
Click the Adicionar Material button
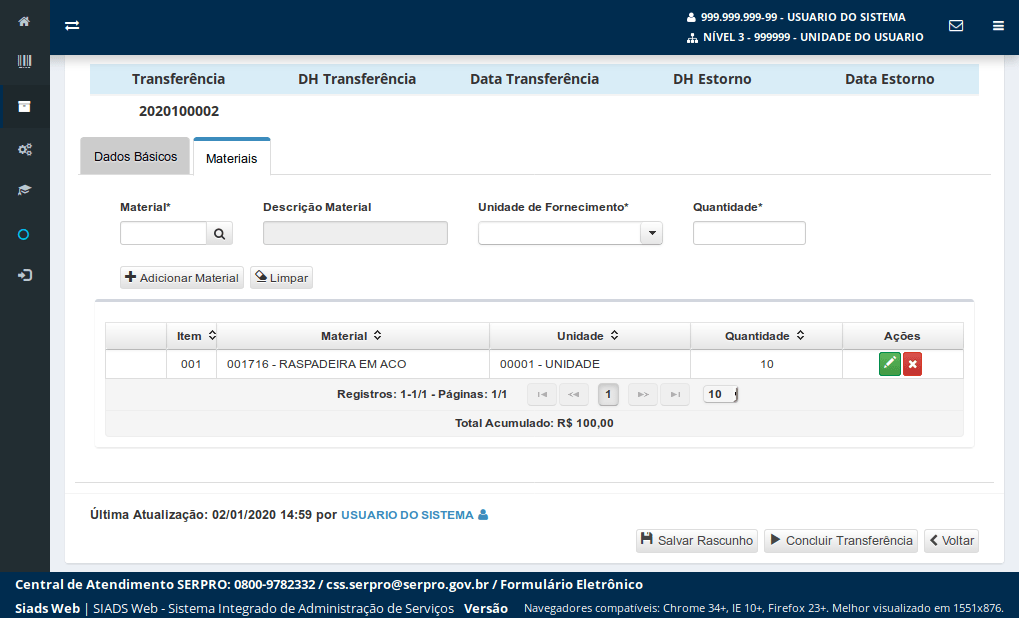(x=182, y=277)
